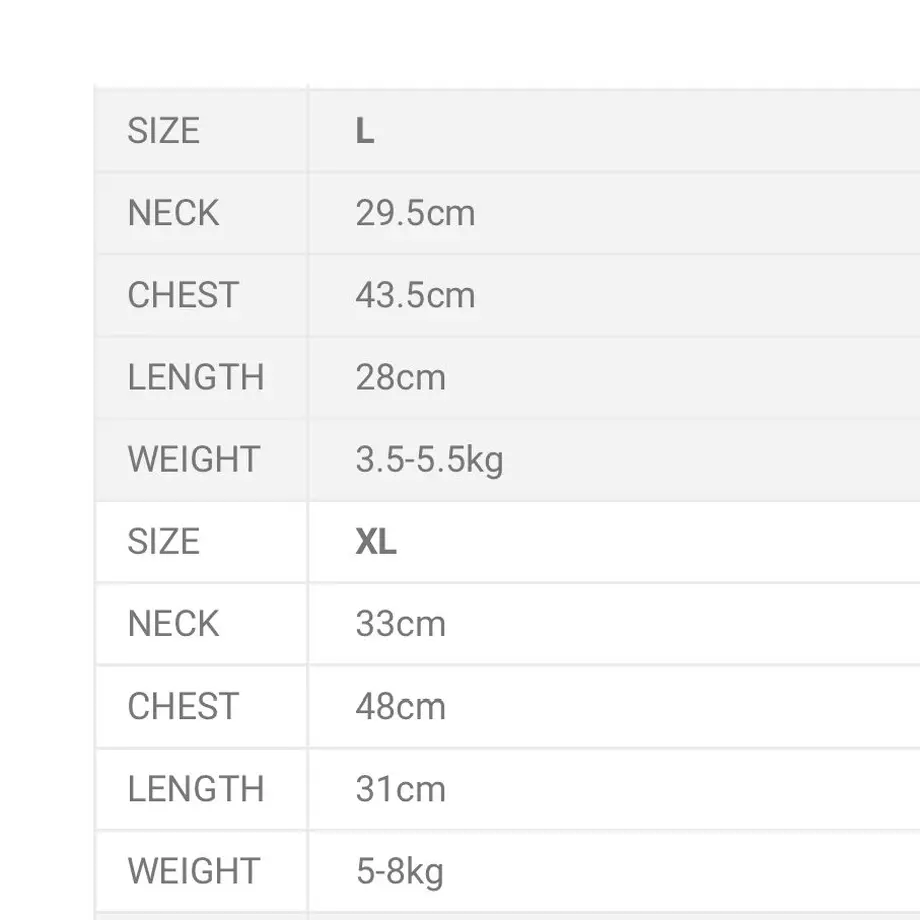This screenshot has height=920, width=920.
Task: Select the NECK label above 29.5cm row
Action: click(173, 212)
